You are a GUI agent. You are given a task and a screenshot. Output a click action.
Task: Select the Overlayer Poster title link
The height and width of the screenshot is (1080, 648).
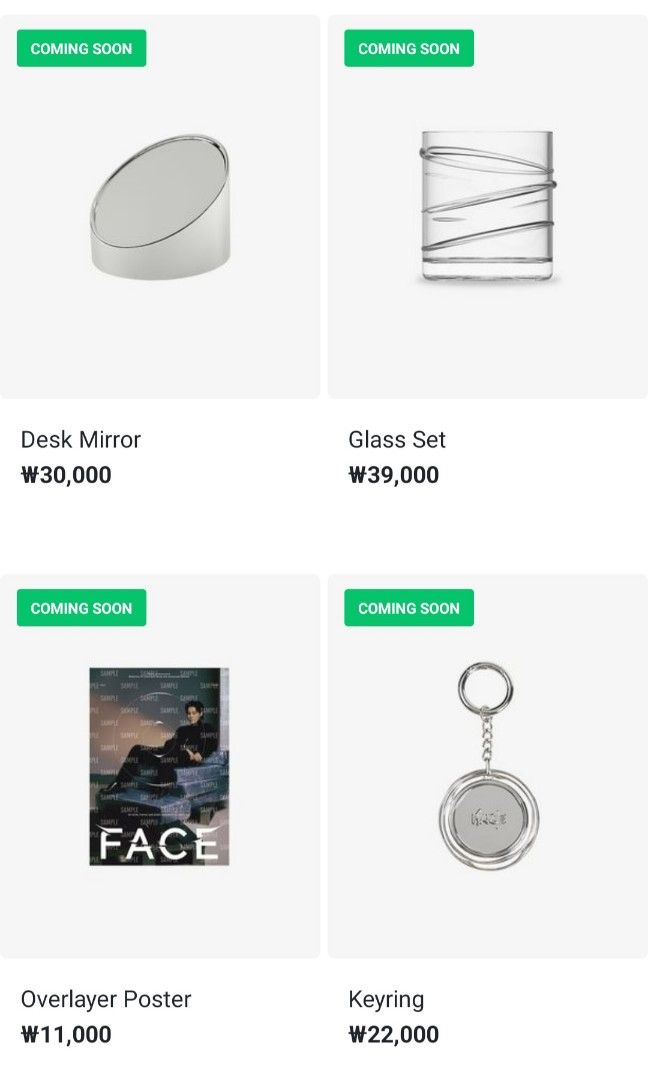click(106, 999)
